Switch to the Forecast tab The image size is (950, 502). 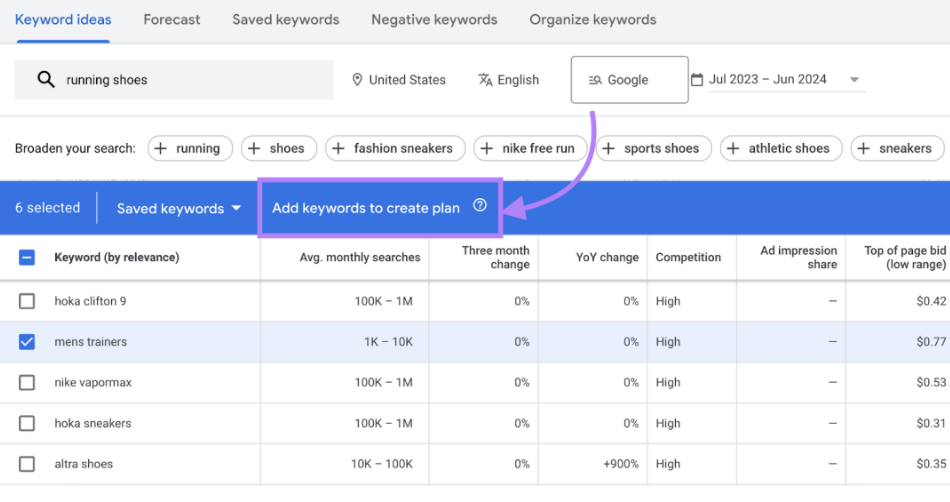point(171,20)
